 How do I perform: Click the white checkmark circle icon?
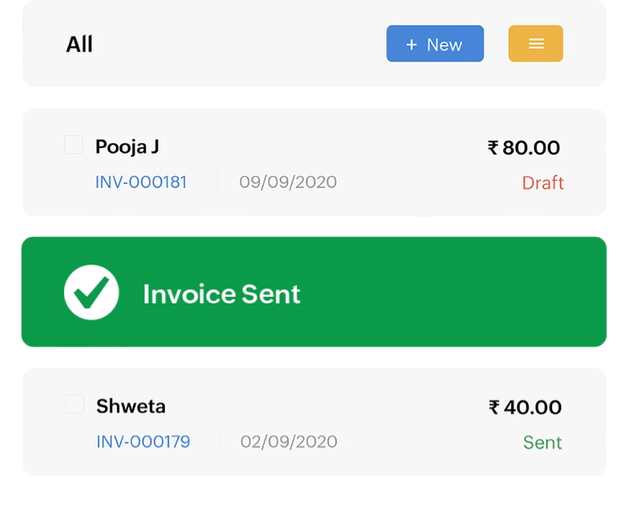91,292
